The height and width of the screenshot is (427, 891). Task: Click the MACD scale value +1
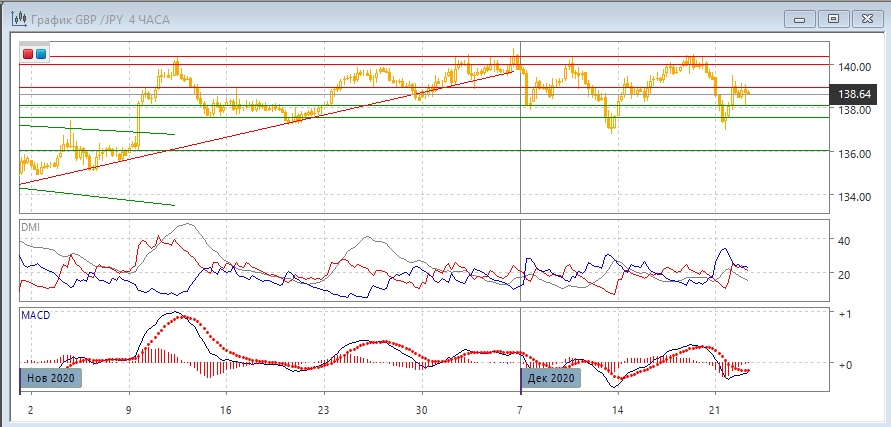(x=844, y=314)
